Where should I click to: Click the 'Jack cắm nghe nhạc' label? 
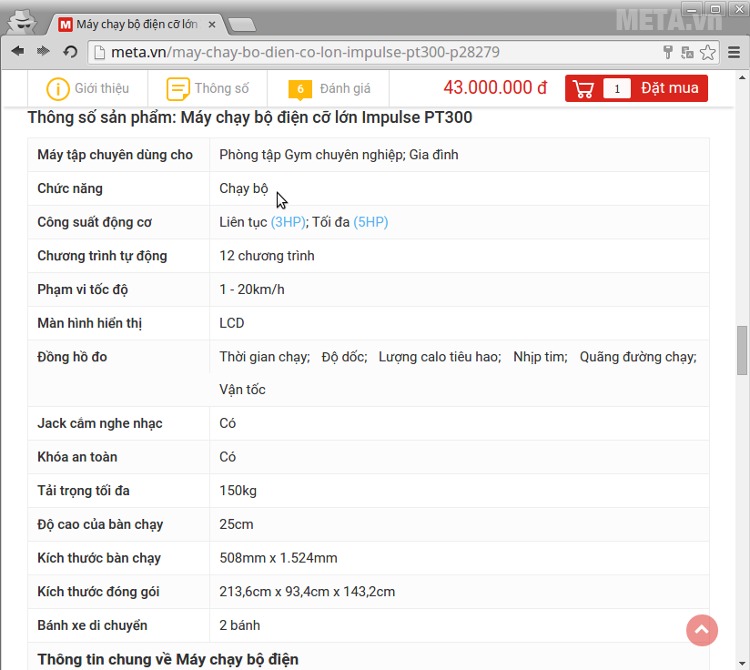[100, 424]
